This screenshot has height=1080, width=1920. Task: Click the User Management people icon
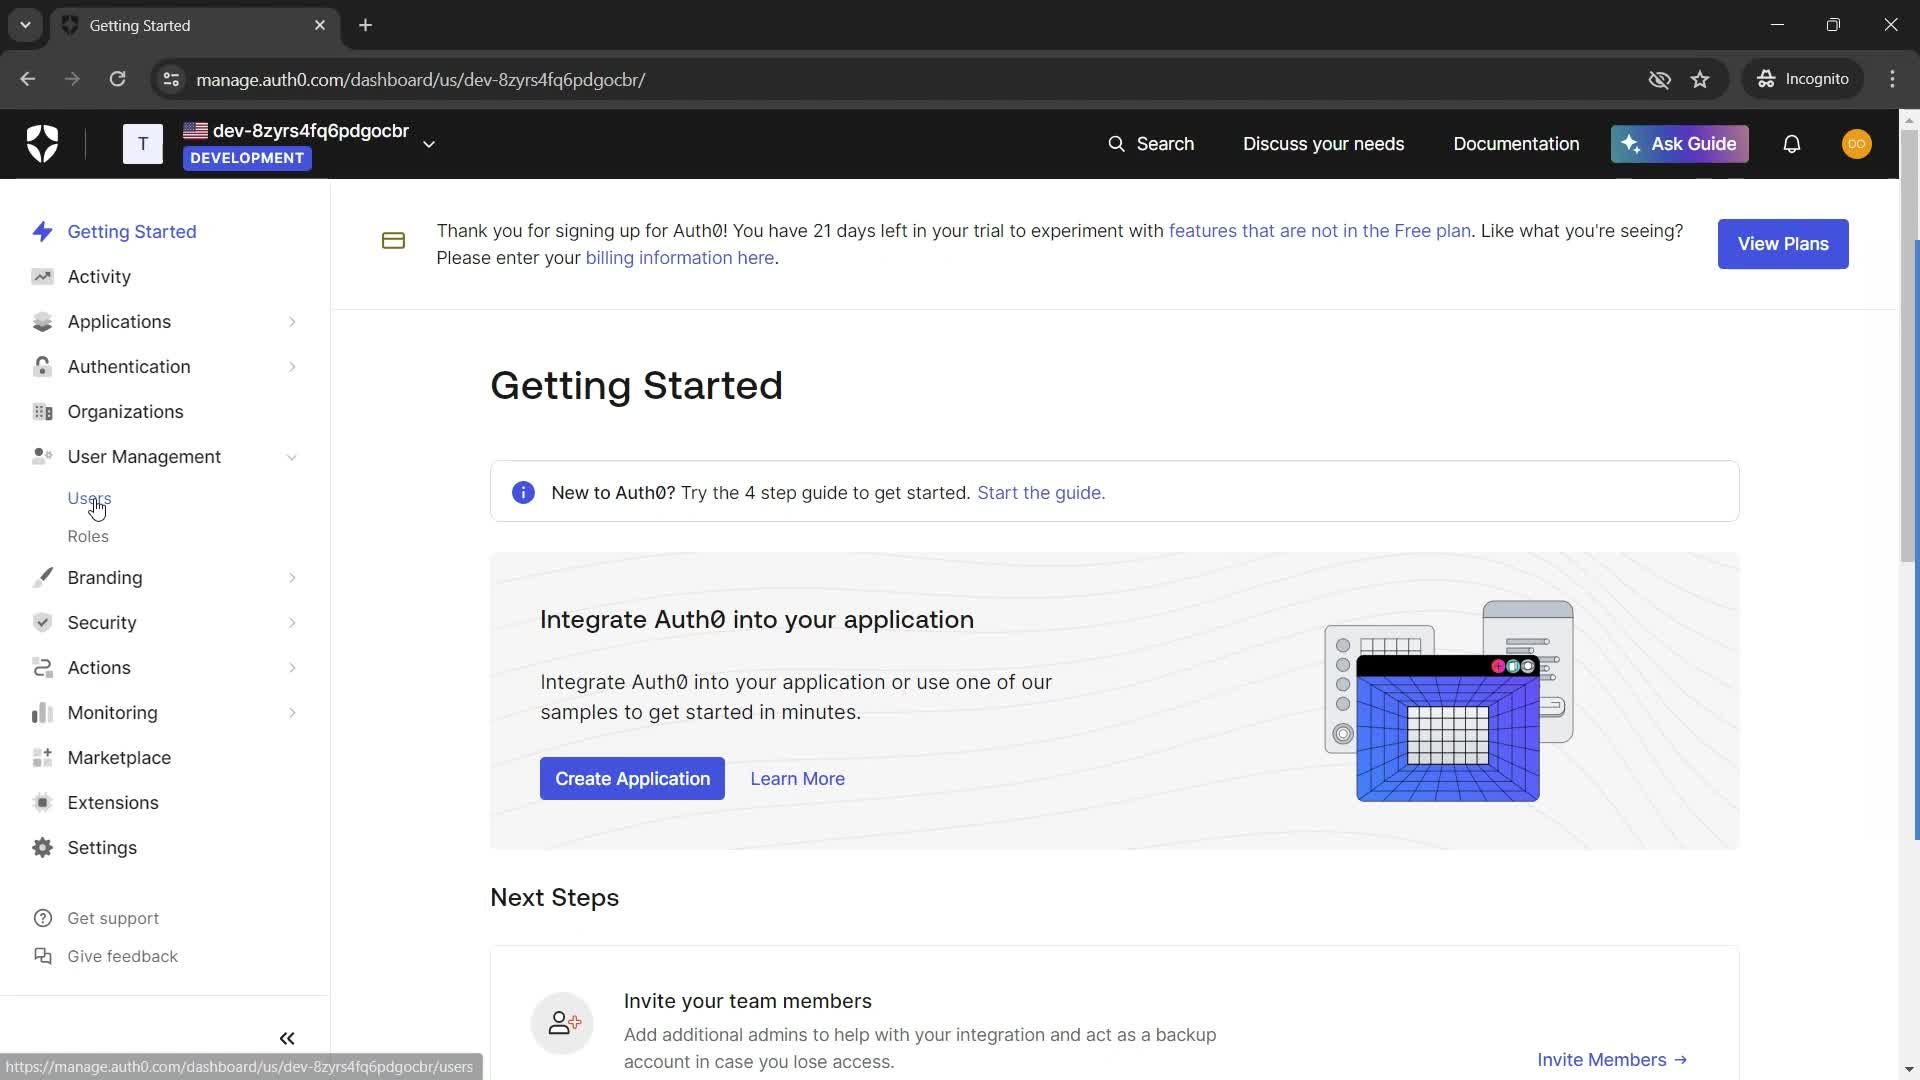42,457
